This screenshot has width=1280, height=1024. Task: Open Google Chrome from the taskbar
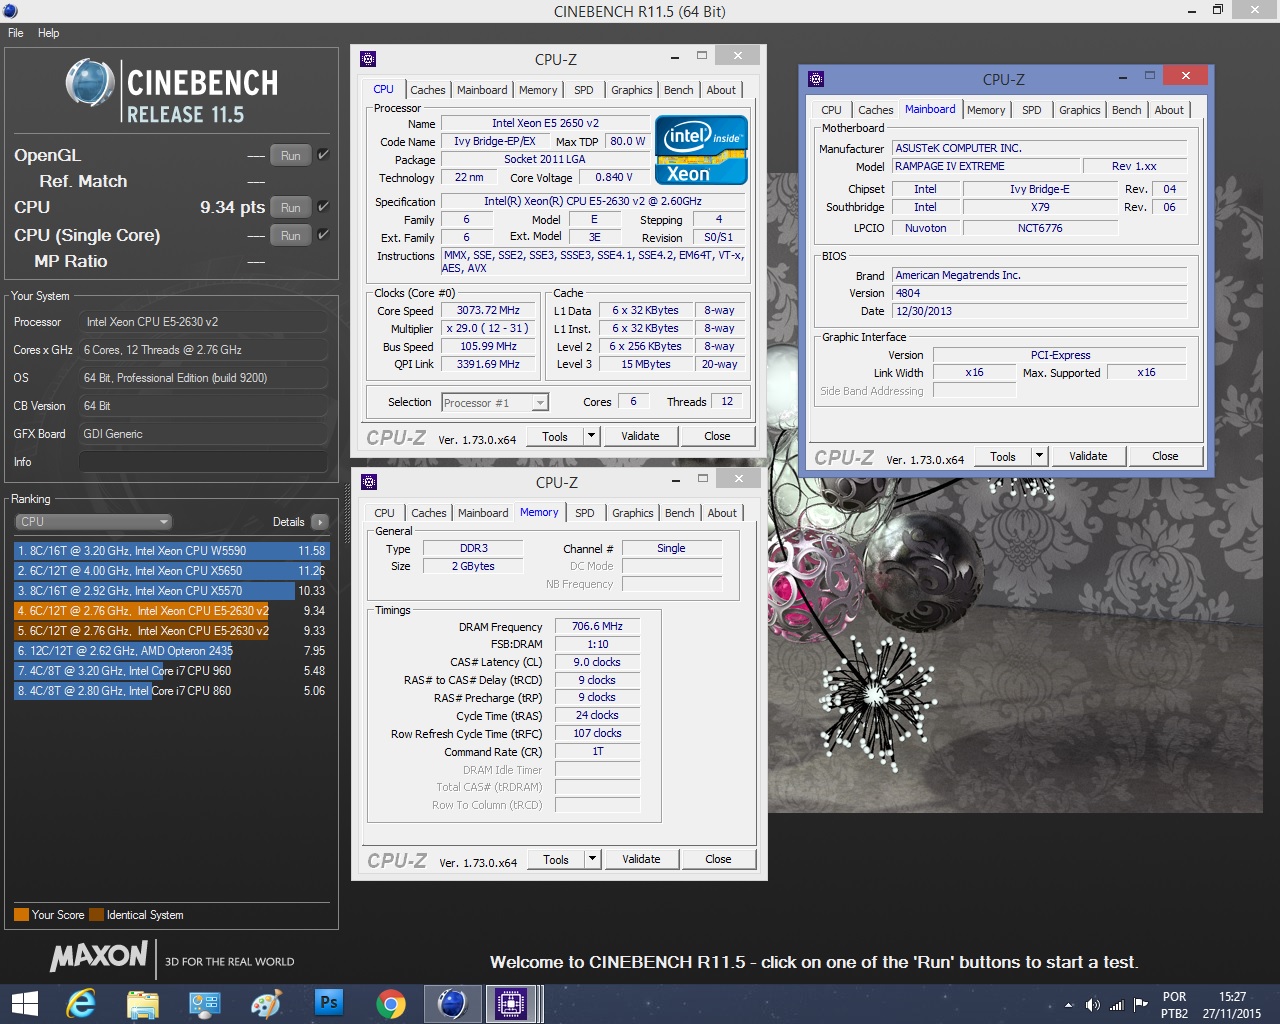coord(391,1003)
